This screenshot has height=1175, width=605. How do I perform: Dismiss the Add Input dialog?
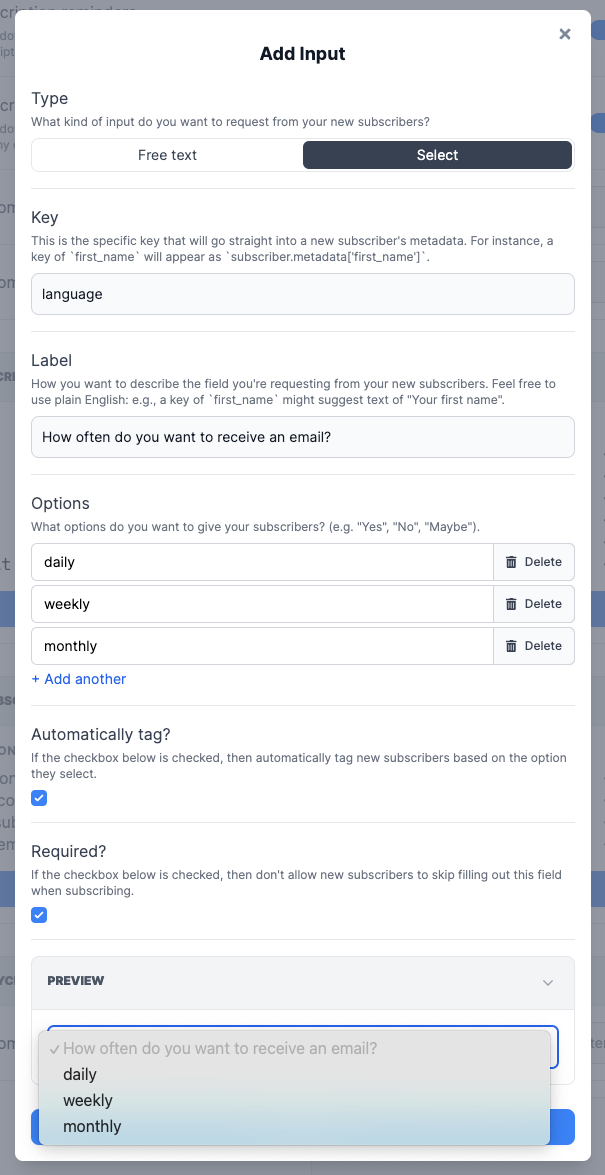point(564,33)
